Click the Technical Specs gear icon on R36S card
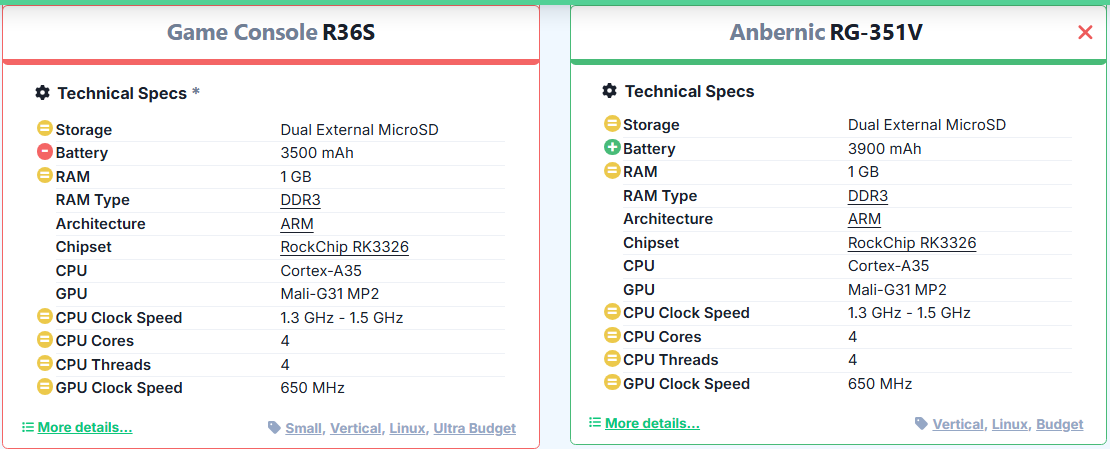Viewport: 1110px width, 449px height. pyautogui.click(x=42, y=93)
